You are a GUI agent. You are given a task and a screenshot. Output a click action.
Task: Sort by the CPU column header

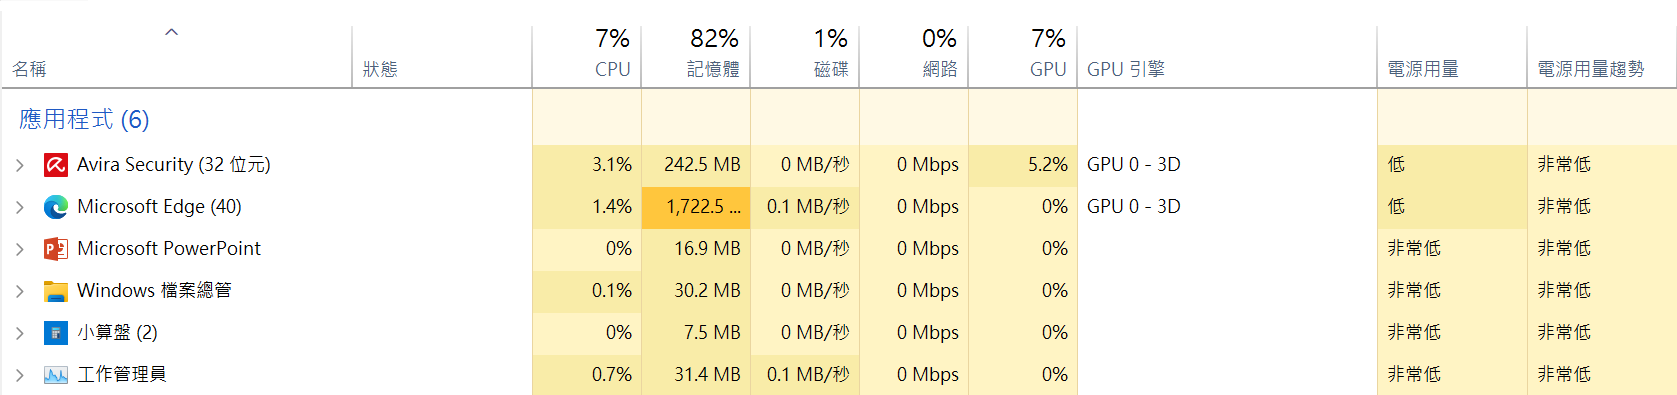coord(587,56)
